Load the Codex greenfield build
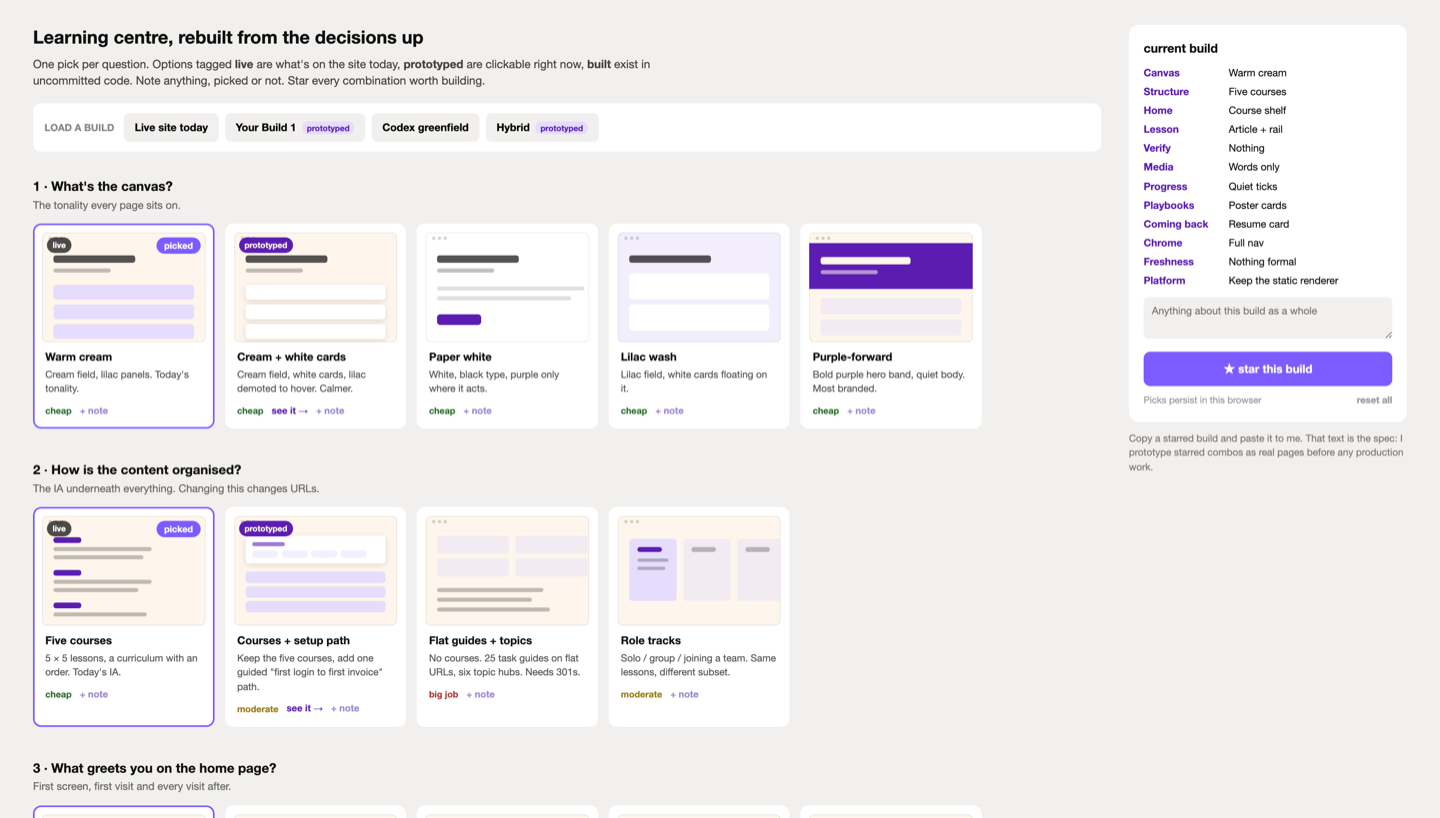The image size is (1440, 818). (425, 127)
